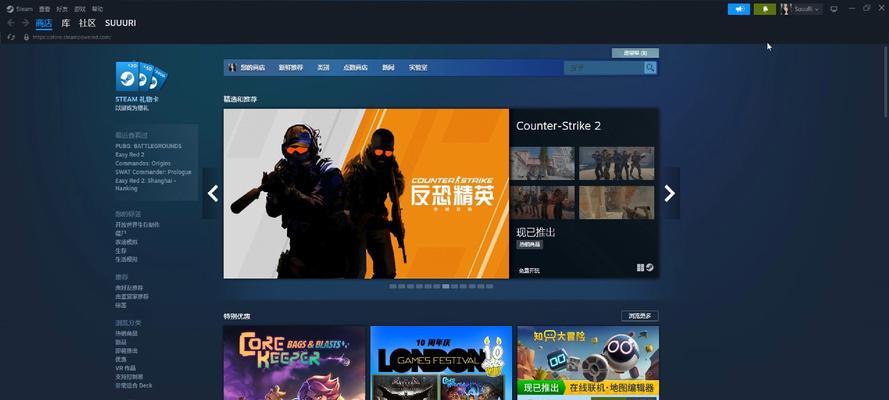
Task: Expand the 您的商店 store menu
Action: (252, 67)
